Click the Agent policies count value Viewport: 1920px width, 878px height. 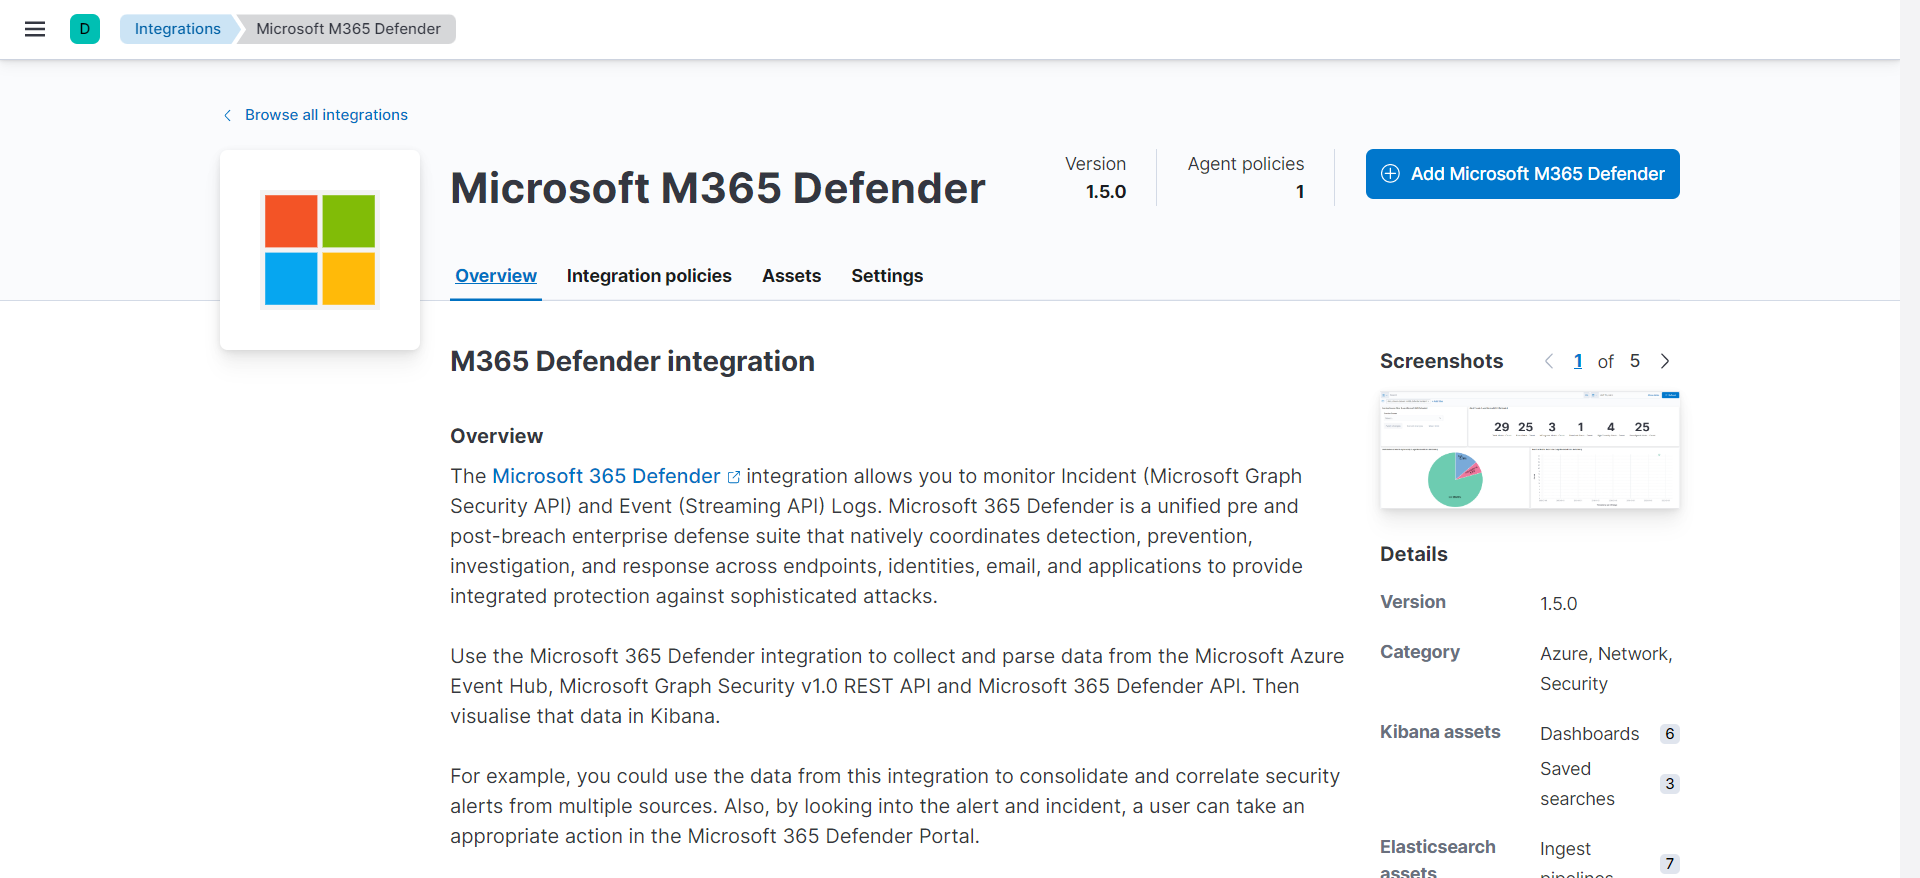[1300, 192]
